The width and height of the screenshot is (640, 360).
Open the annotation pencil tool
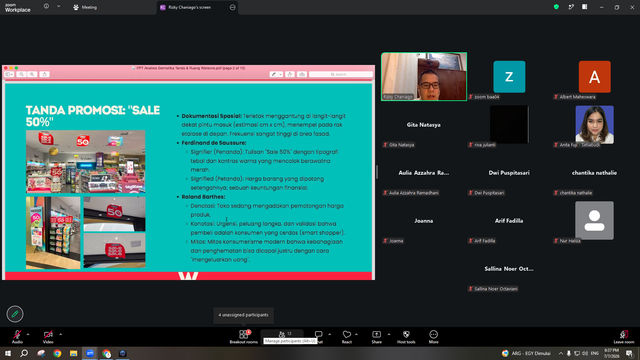click(15, 314)
